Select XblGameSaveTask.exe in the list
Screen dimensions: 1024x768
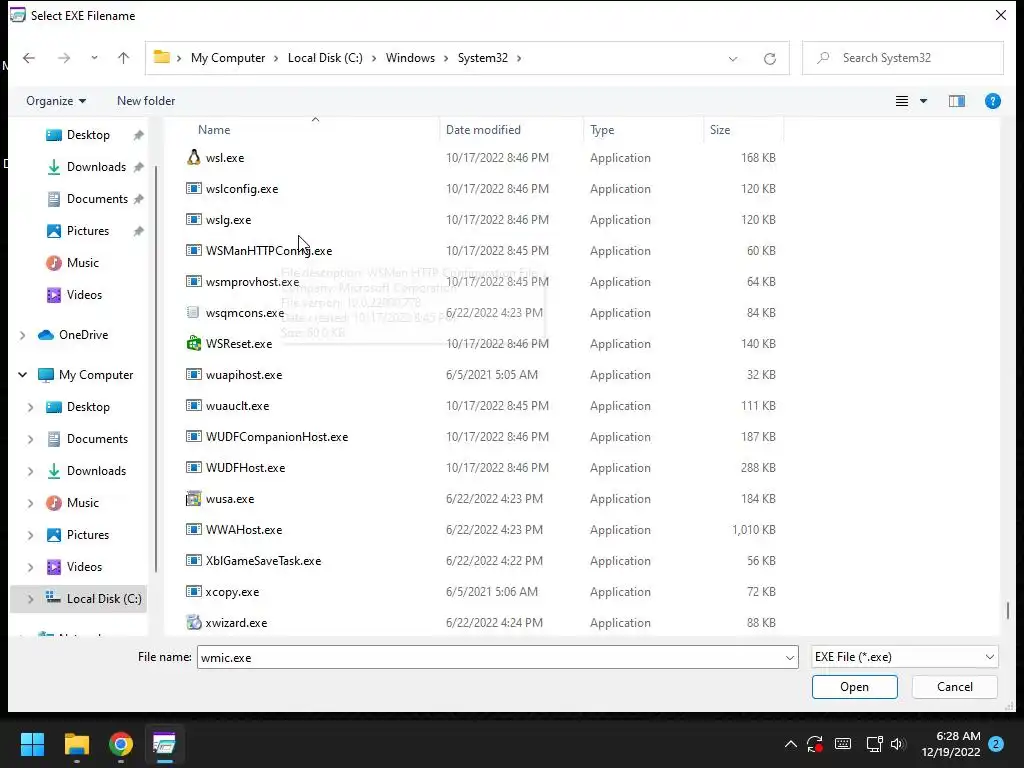click(264, 560)
